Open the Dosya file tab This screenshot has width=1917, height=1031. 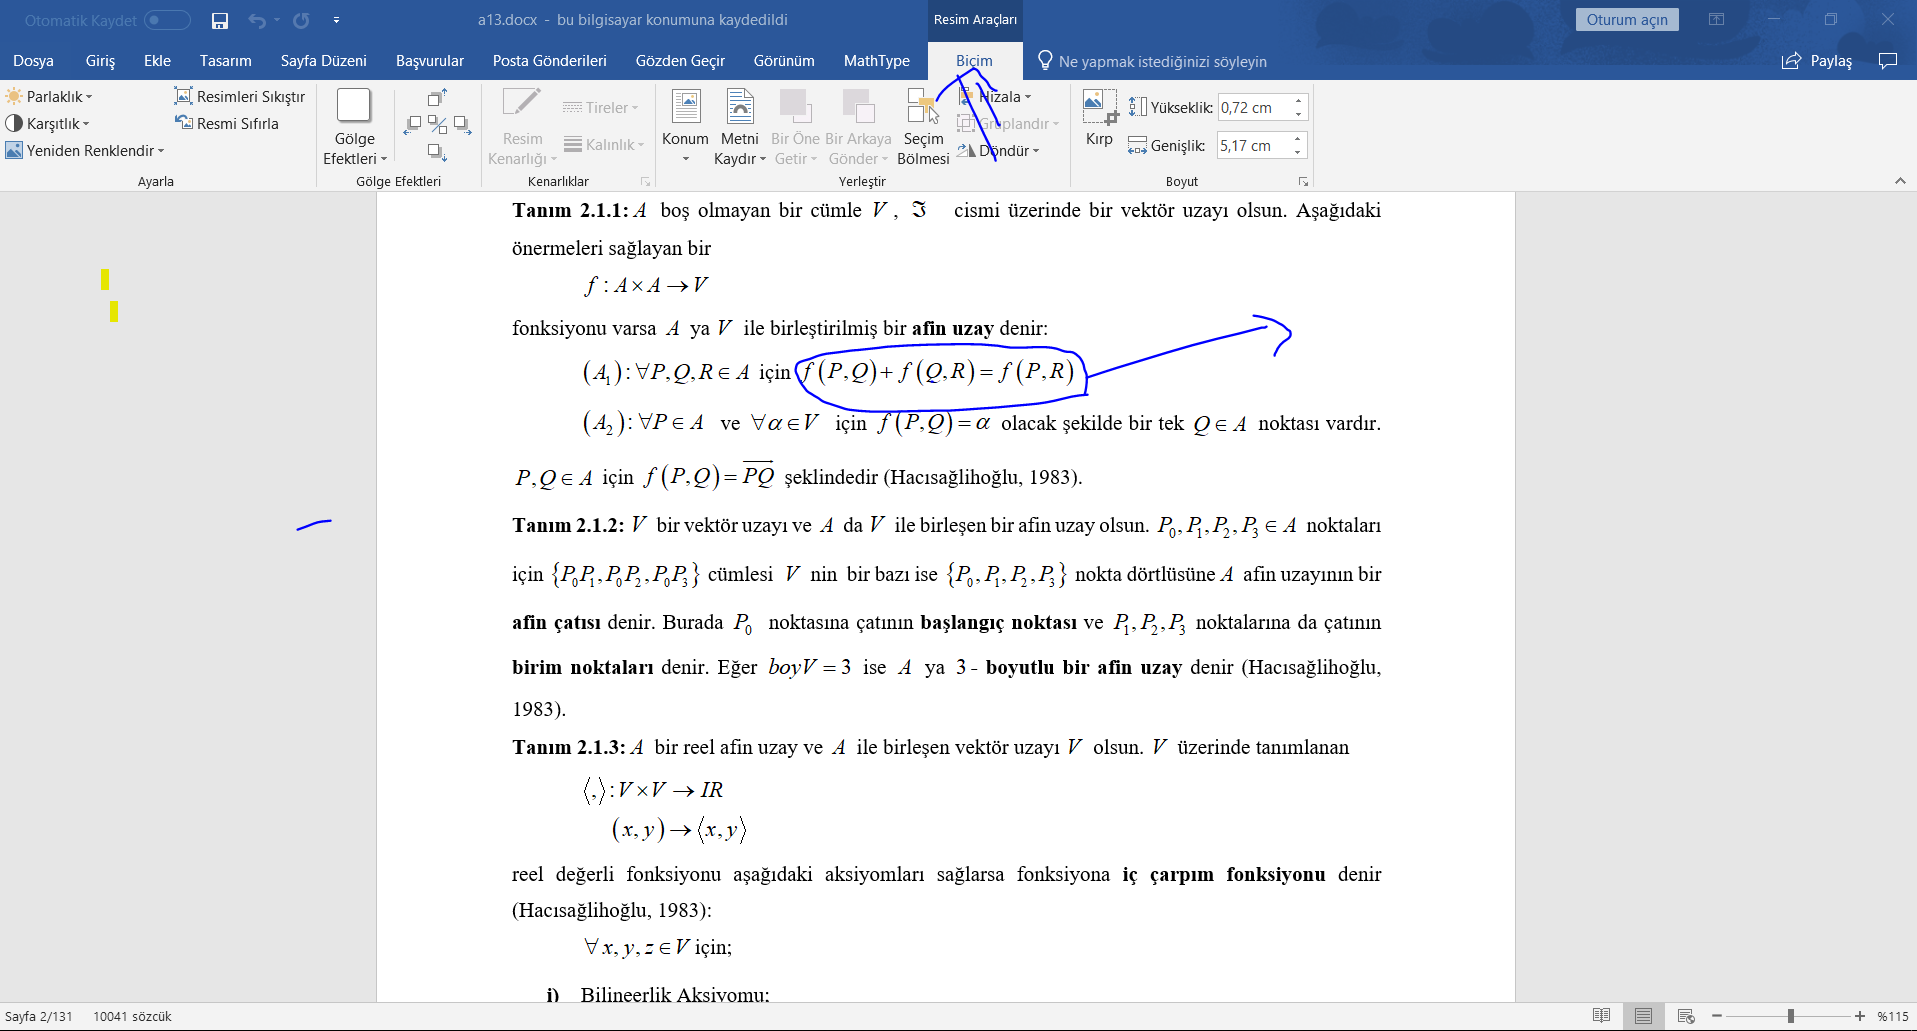click(x=33, y=61)
